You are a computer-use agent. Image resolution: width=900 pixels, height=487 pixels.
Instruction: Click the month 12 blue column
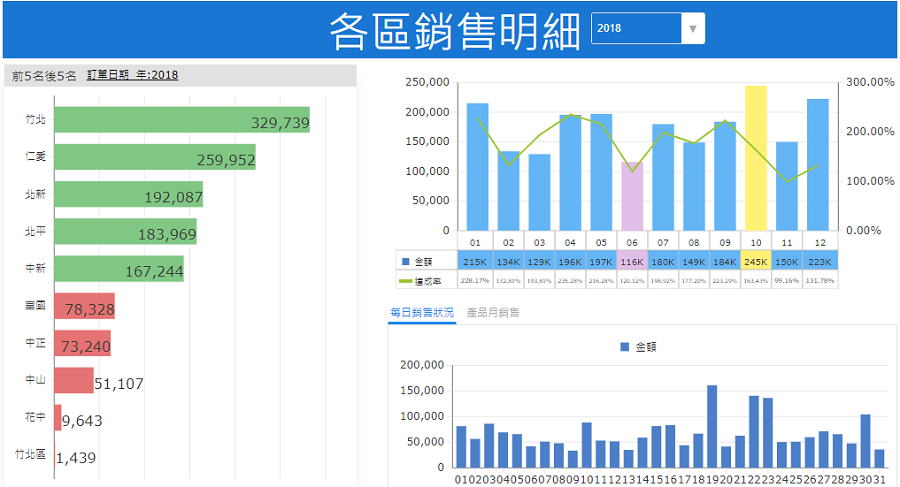point(818,165)
